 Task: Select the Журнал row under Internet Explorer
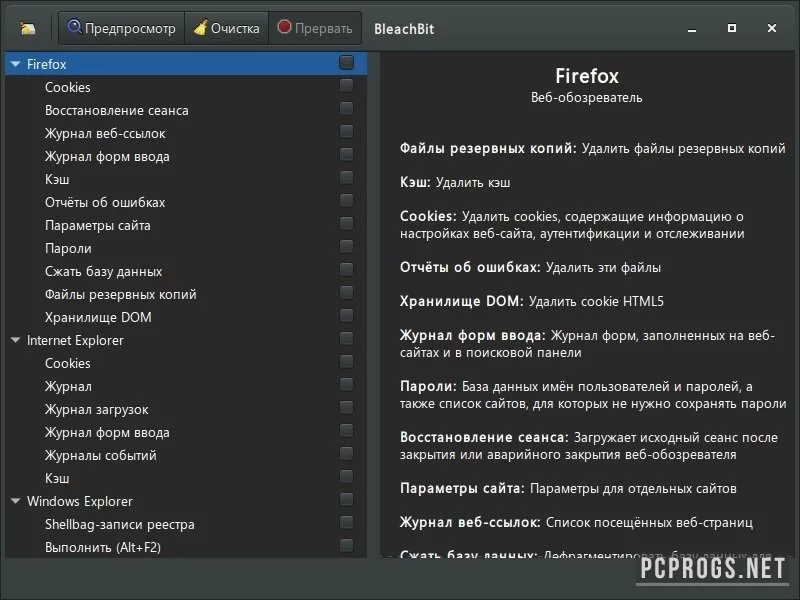[186, 386]
